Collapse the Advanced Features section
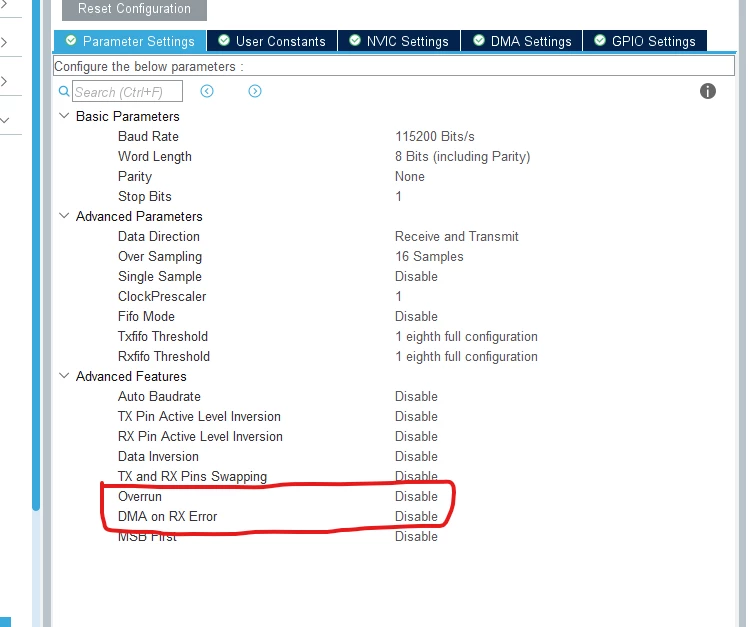 pyautogui.click(x=64, y=376)
